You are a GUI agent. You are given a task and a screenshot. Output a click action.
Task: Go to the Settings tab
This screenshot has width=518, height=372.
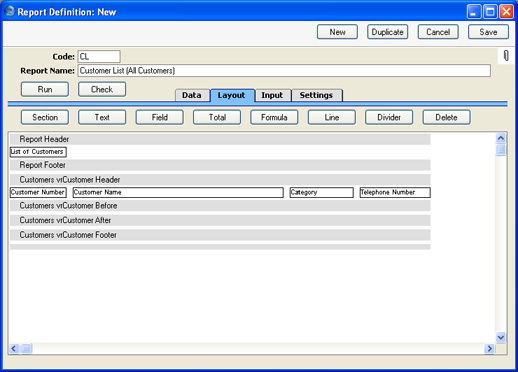click(x=316, y=95)
